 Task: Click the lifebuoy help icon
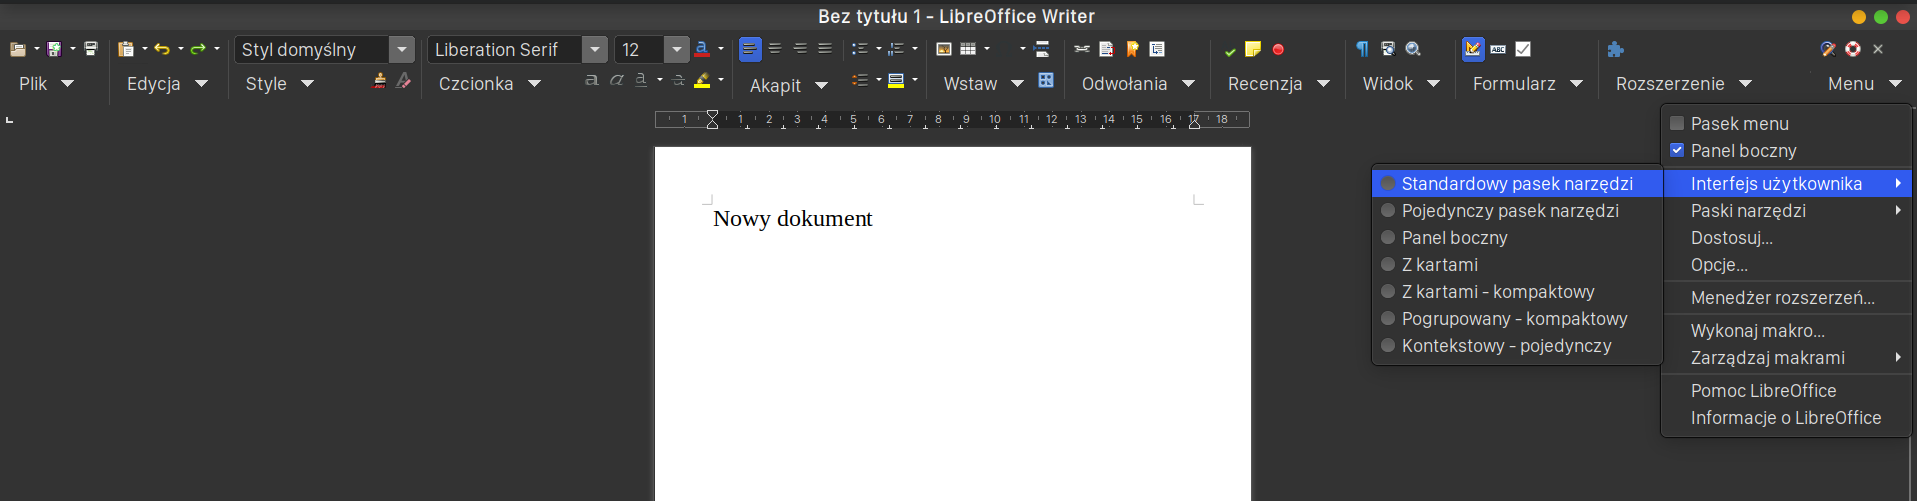[1853, 49]
